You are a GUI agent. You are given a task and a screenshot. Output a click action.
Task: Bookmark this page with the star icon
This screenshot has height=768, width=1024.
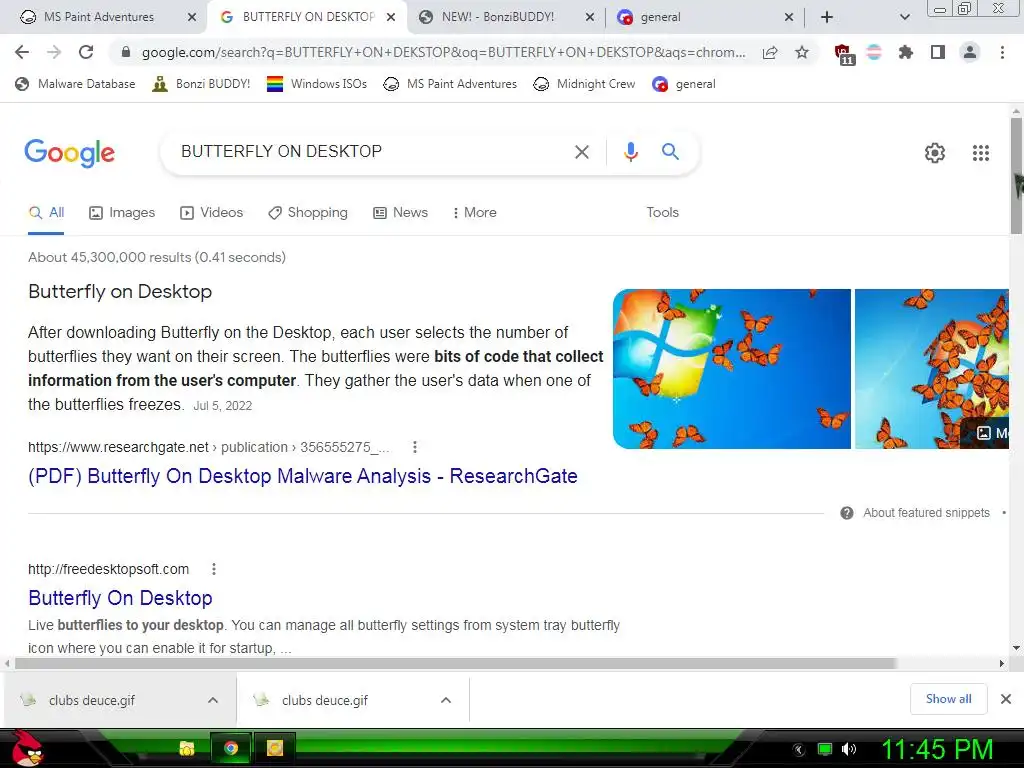(x=802, y=52)
